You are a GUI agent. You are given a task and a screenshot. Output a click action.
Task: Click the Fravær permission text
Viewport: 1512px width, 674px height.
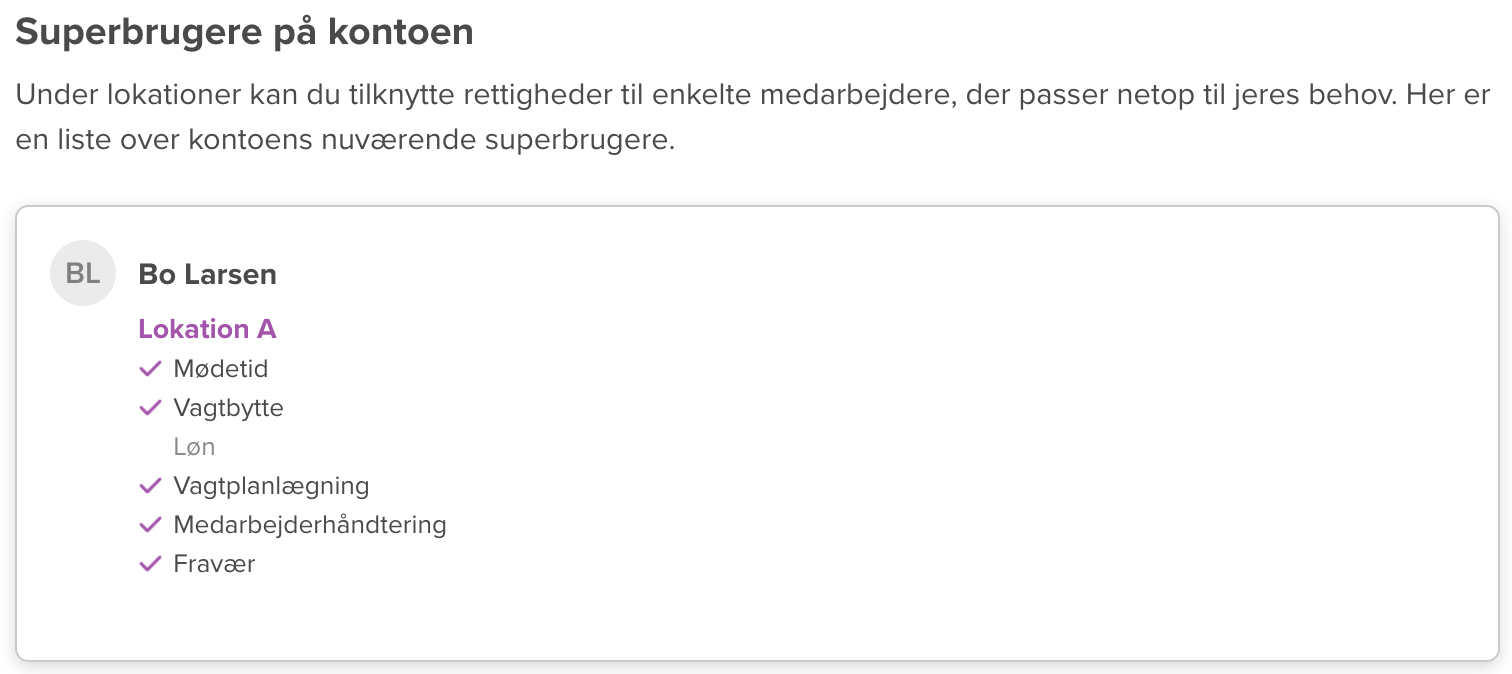(214, 564)
